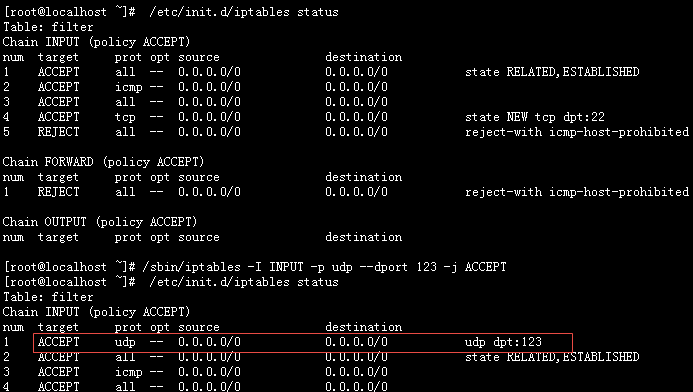Click 'reject-with icmp-host-prohibited' in FORWARD chain

pyautogui.click(x=577, y=192)
